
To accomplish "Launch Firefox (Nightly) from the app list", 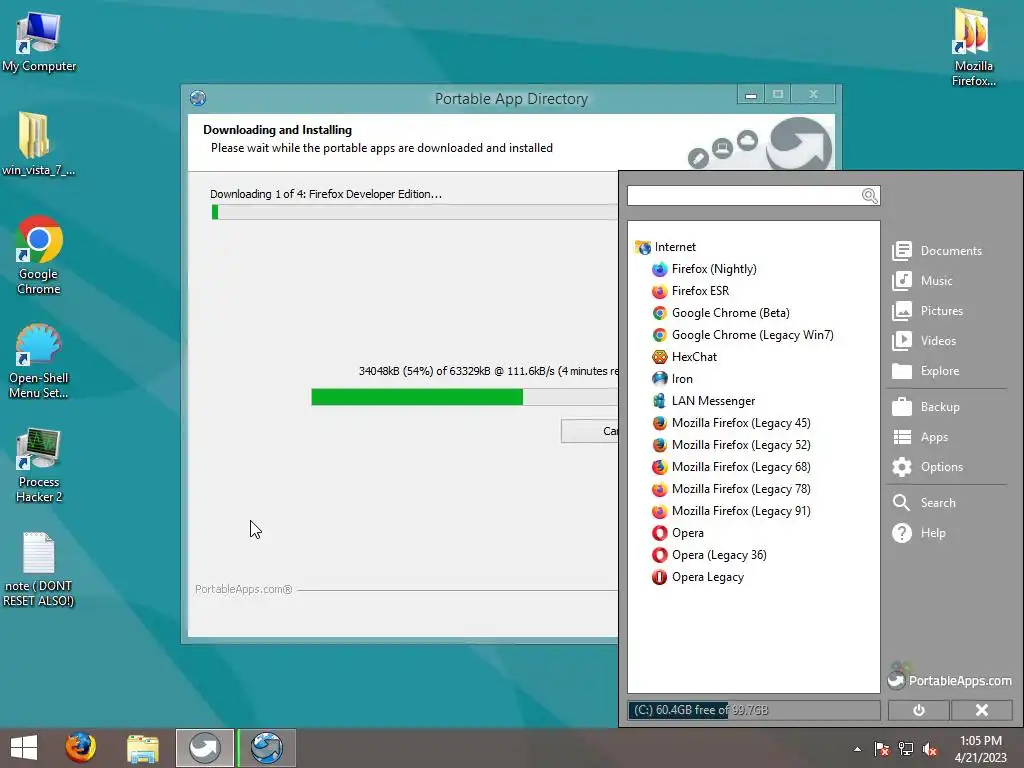I will (x=713, y=269).
